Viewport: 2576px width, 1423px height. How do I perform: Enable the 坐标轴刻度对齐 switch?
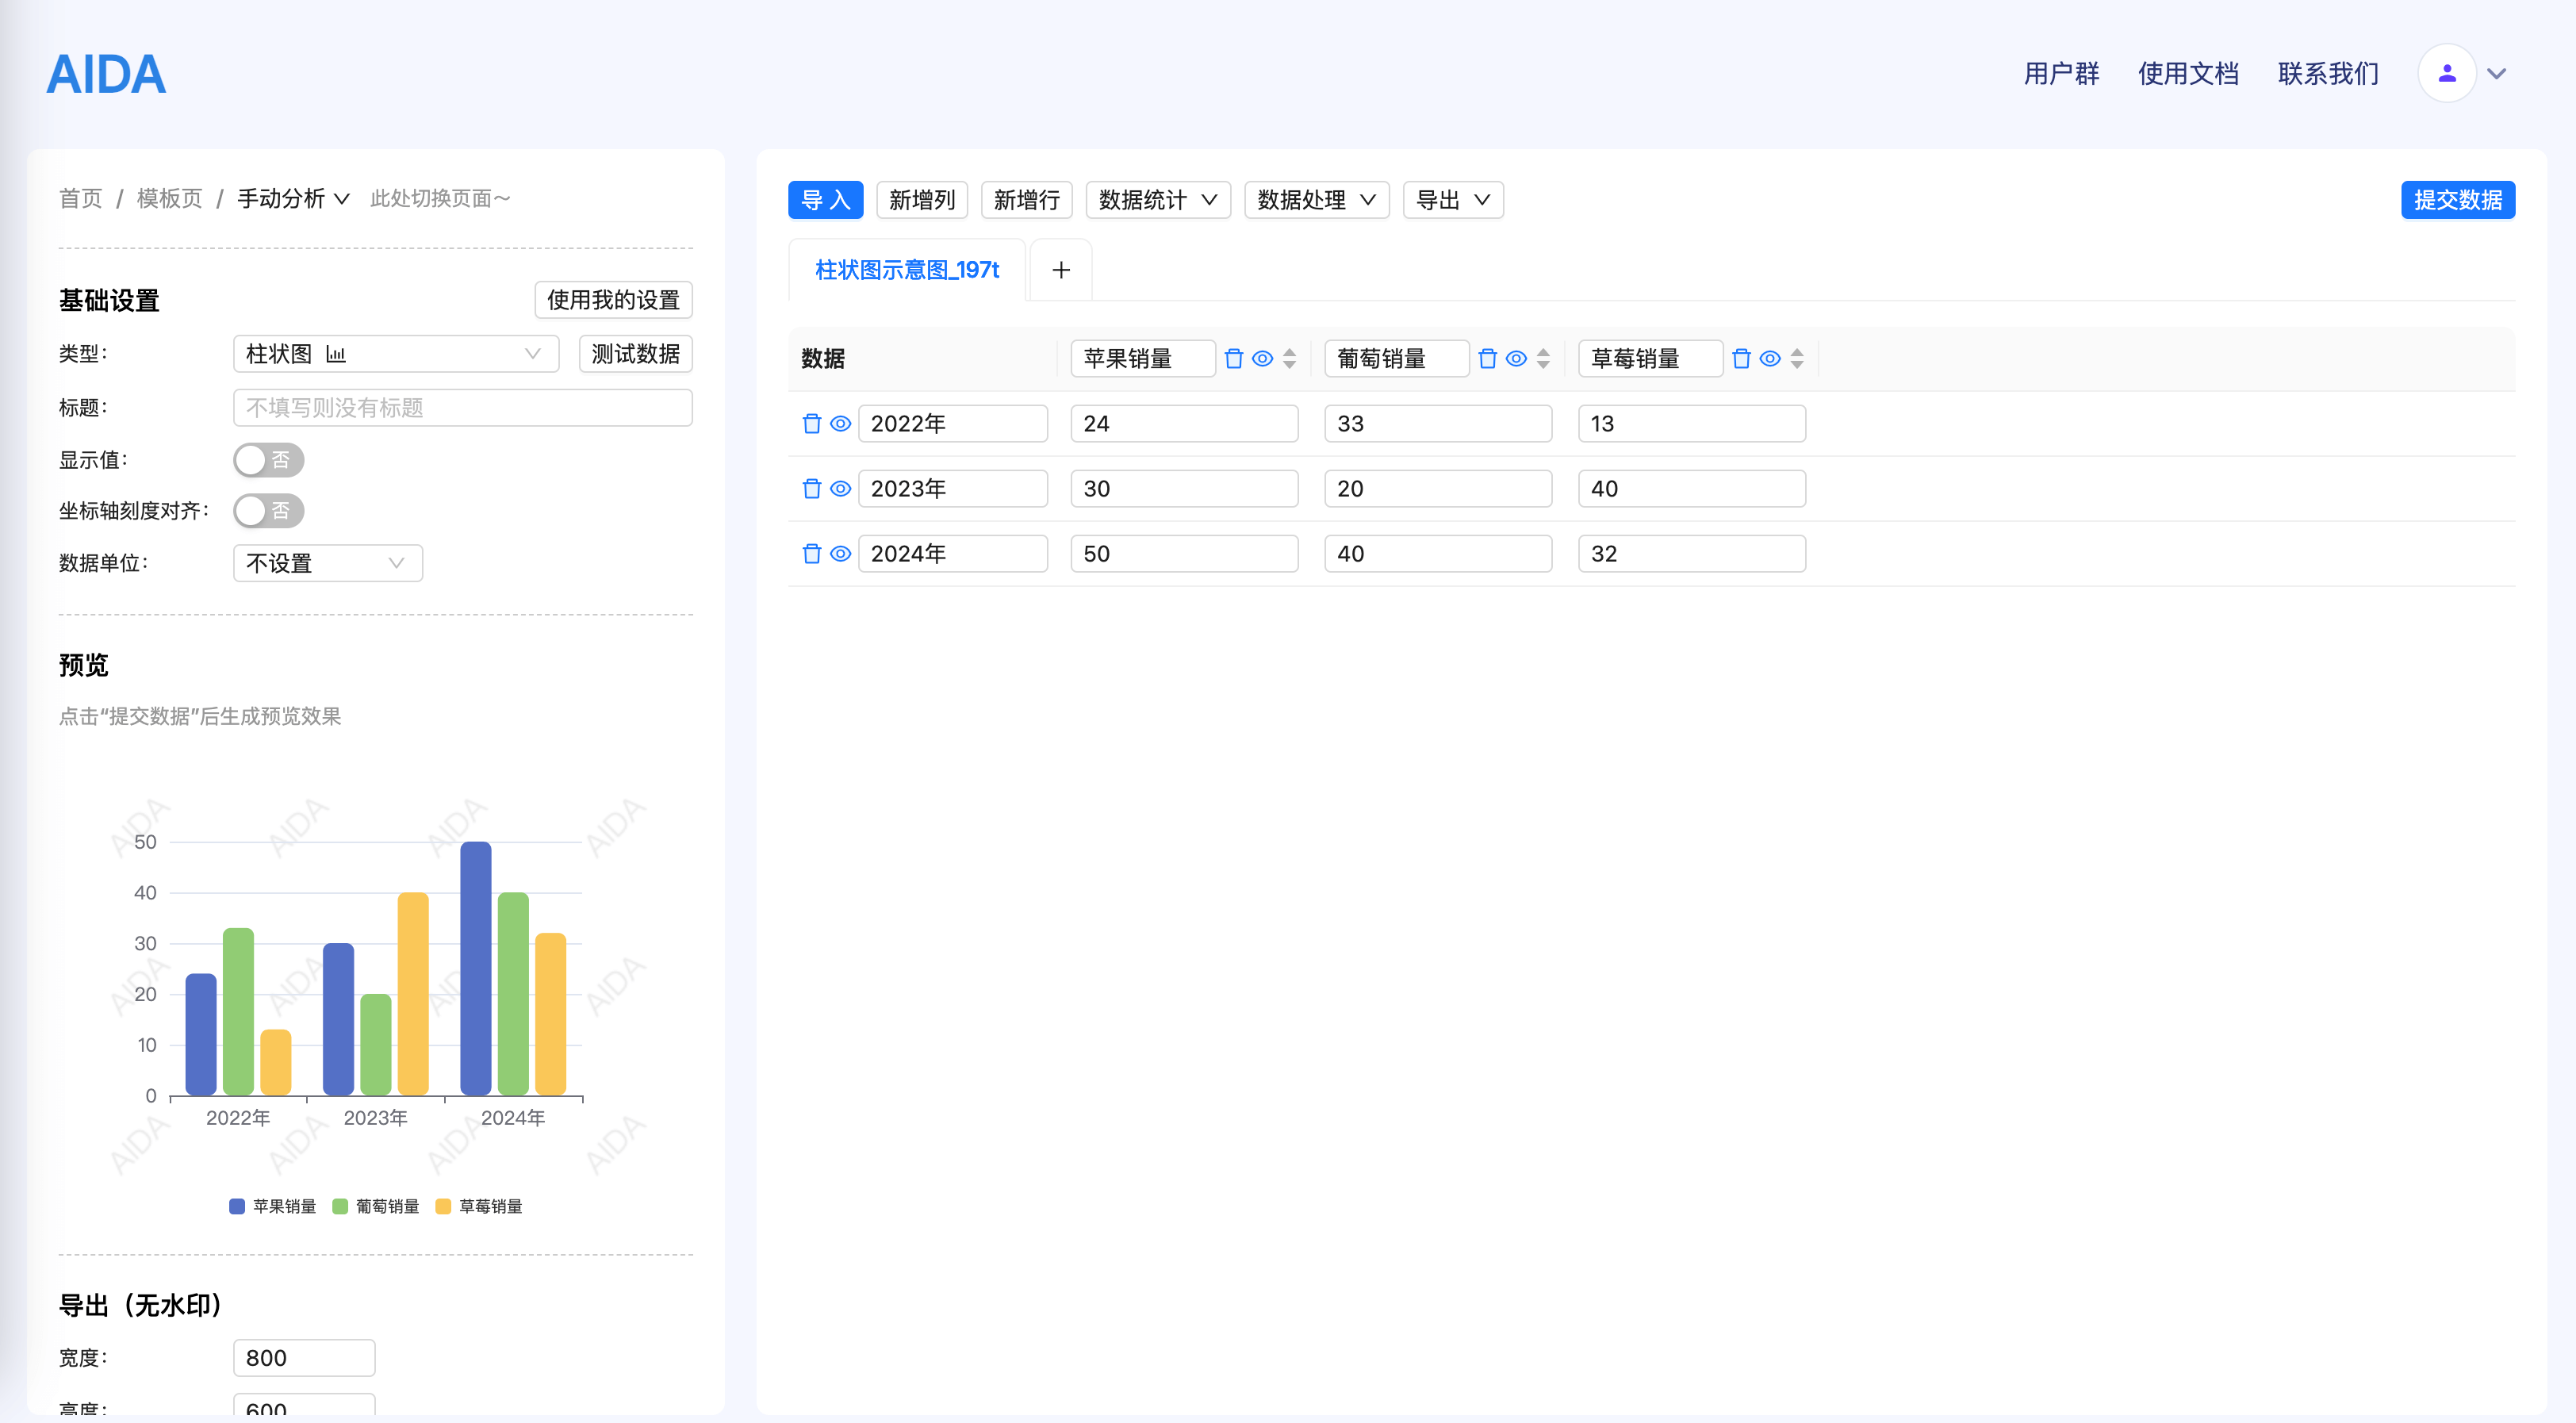(x=269, y=511)
